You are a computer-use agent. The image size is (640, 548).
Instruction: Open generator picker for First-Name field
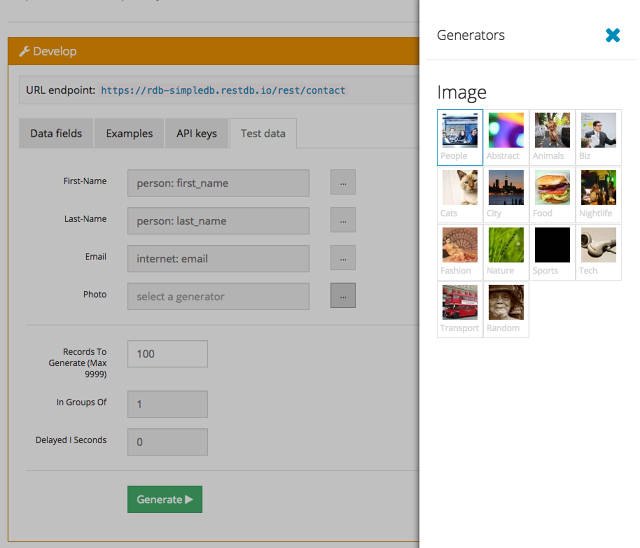(343, 182)
